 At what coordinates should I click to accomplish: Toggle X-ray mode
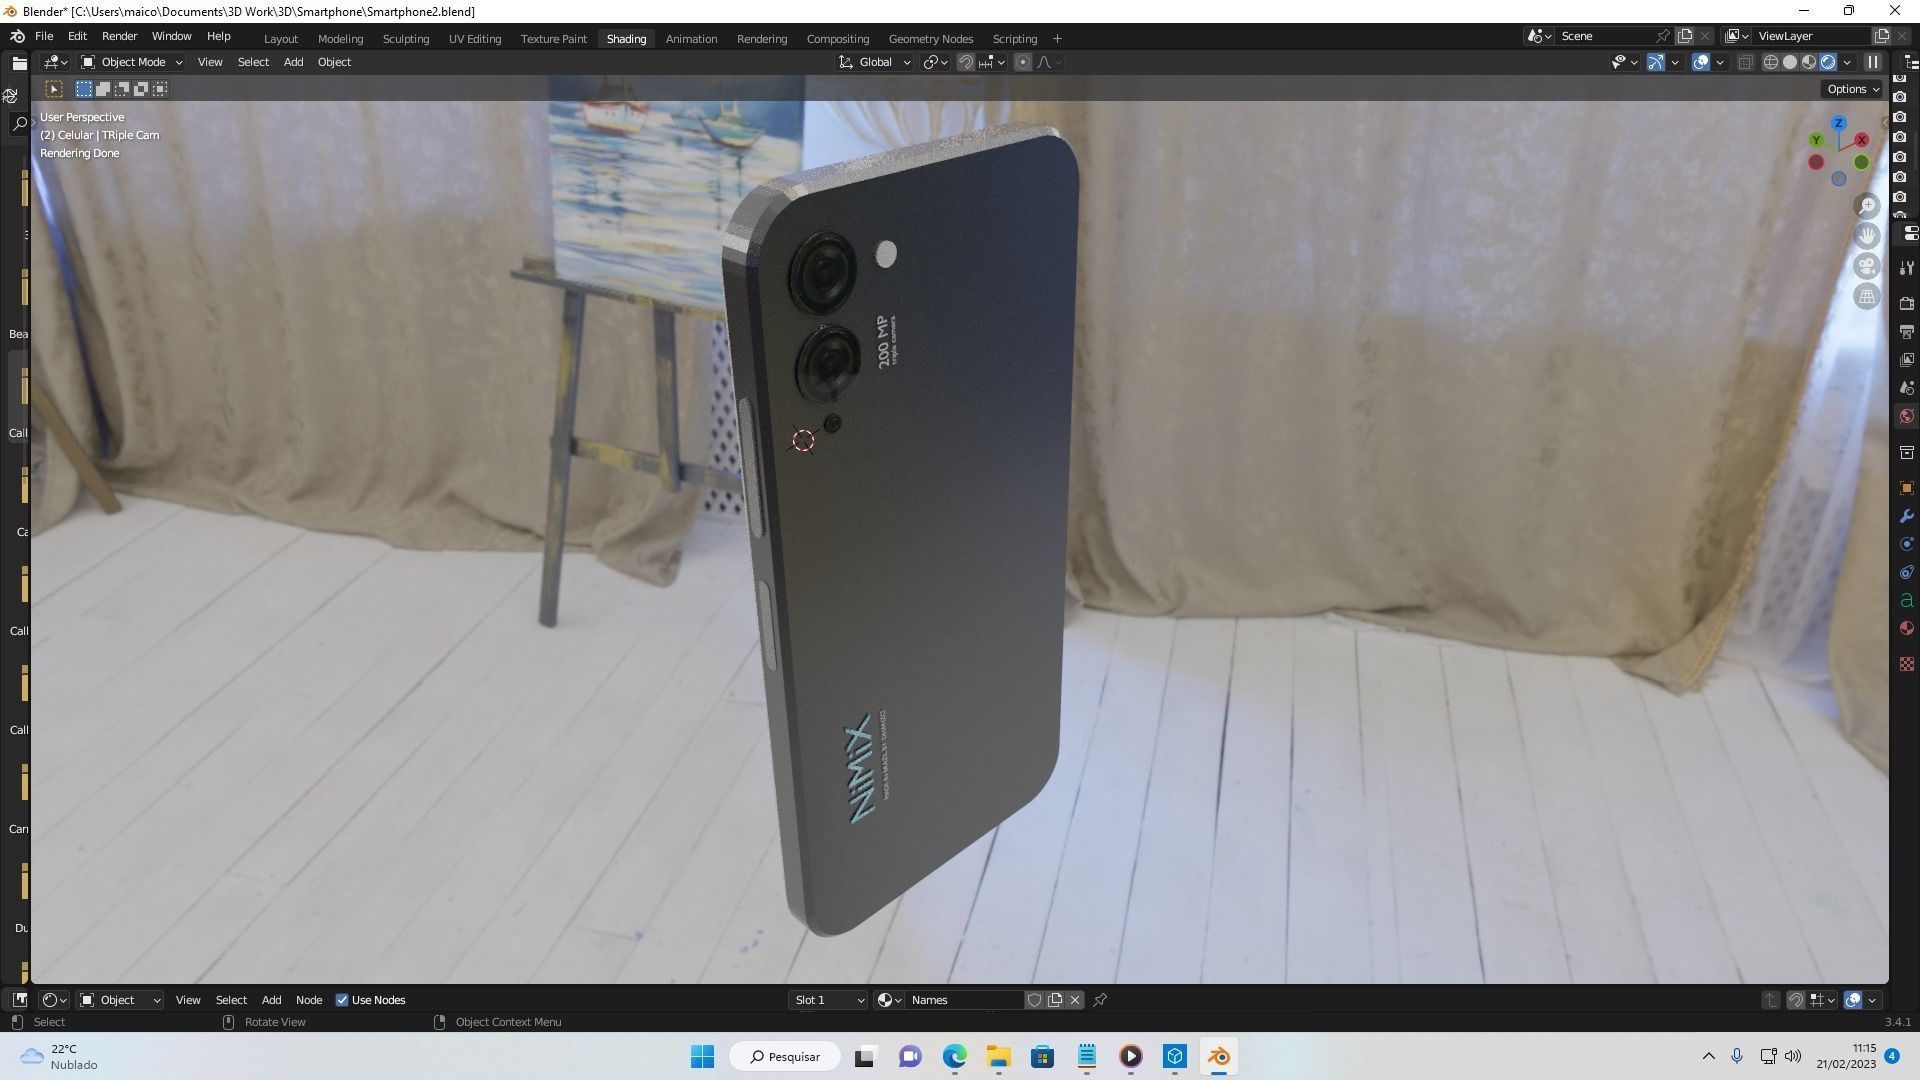click(x=1745, y=62)
